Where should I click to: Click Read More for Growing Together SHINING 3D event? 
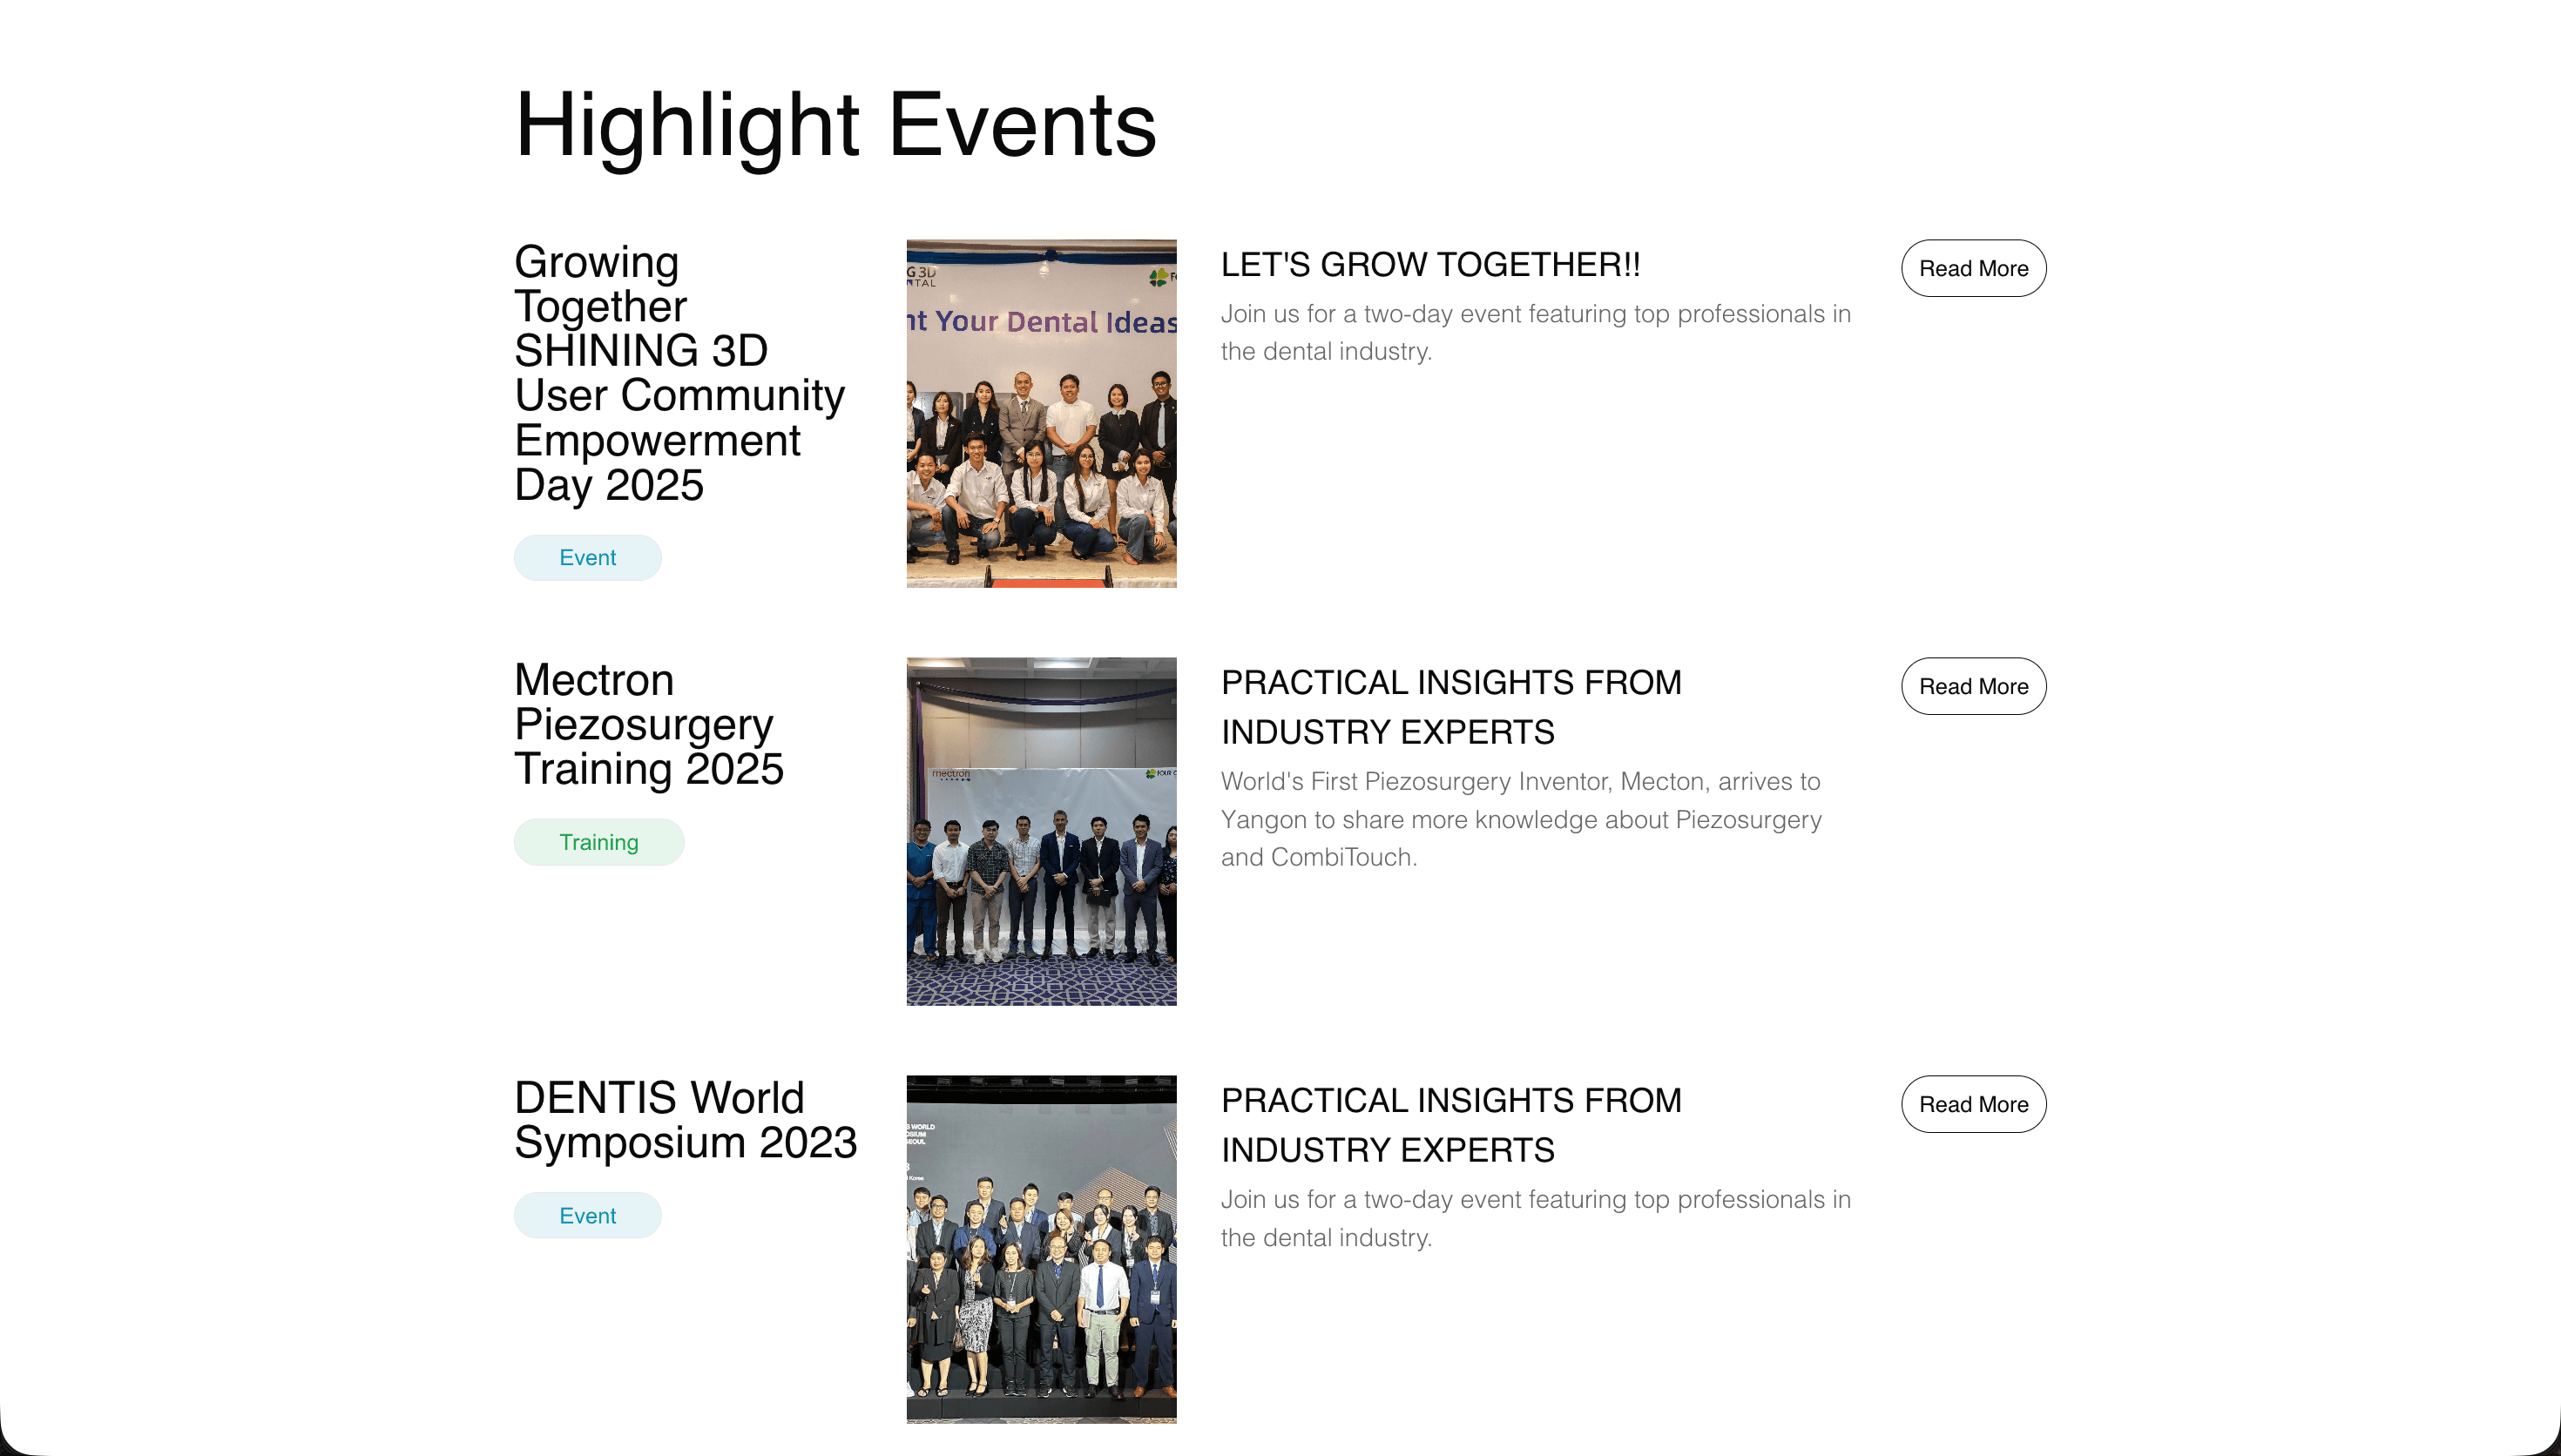[x=1972, y=268]
